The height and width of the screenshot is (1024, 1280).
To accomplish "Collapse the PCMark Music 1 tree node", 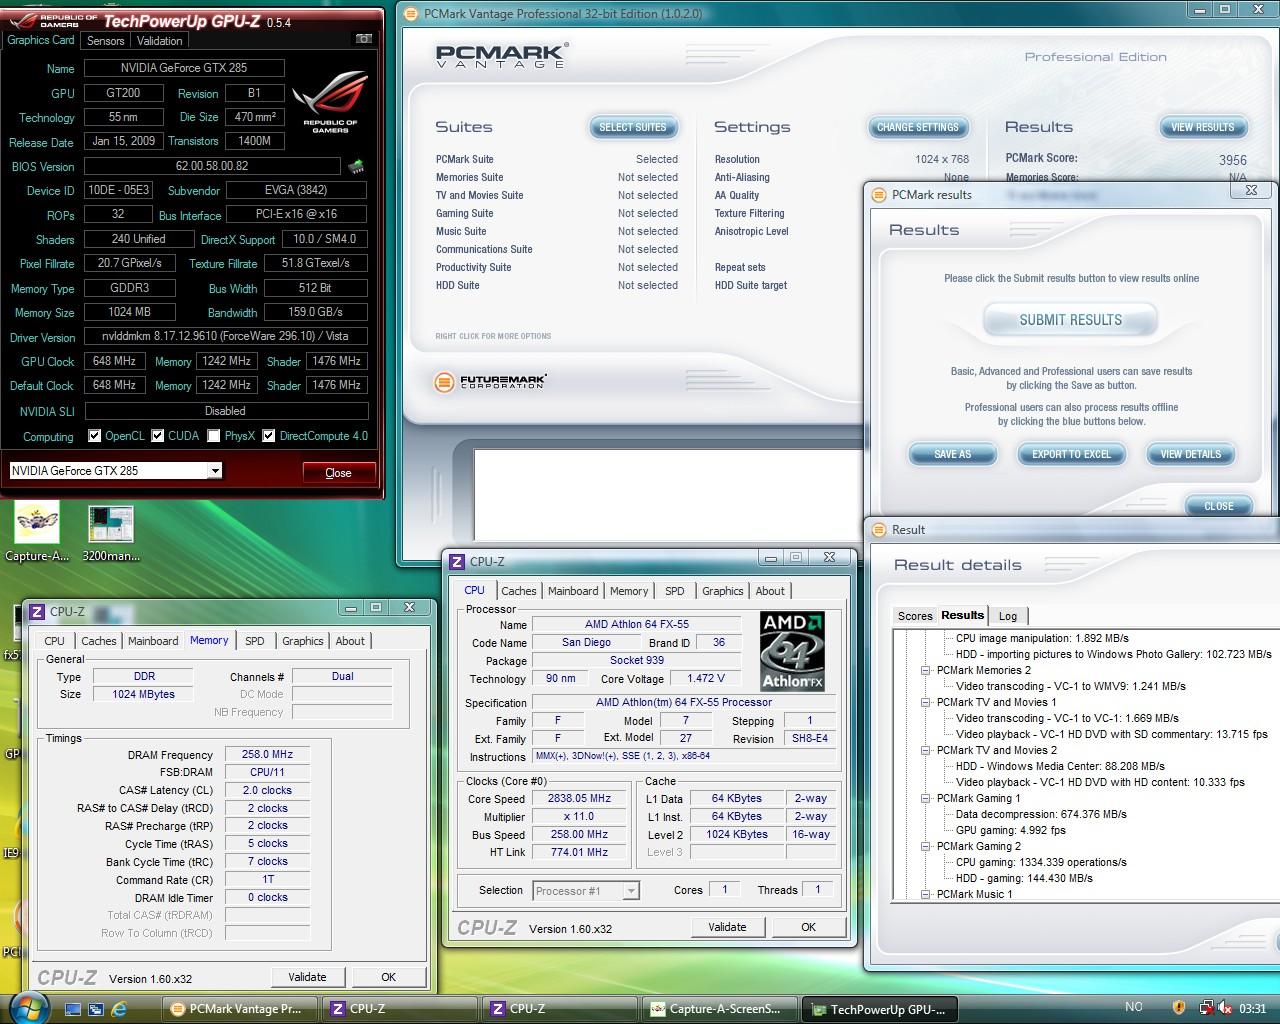I will (926, 895).
